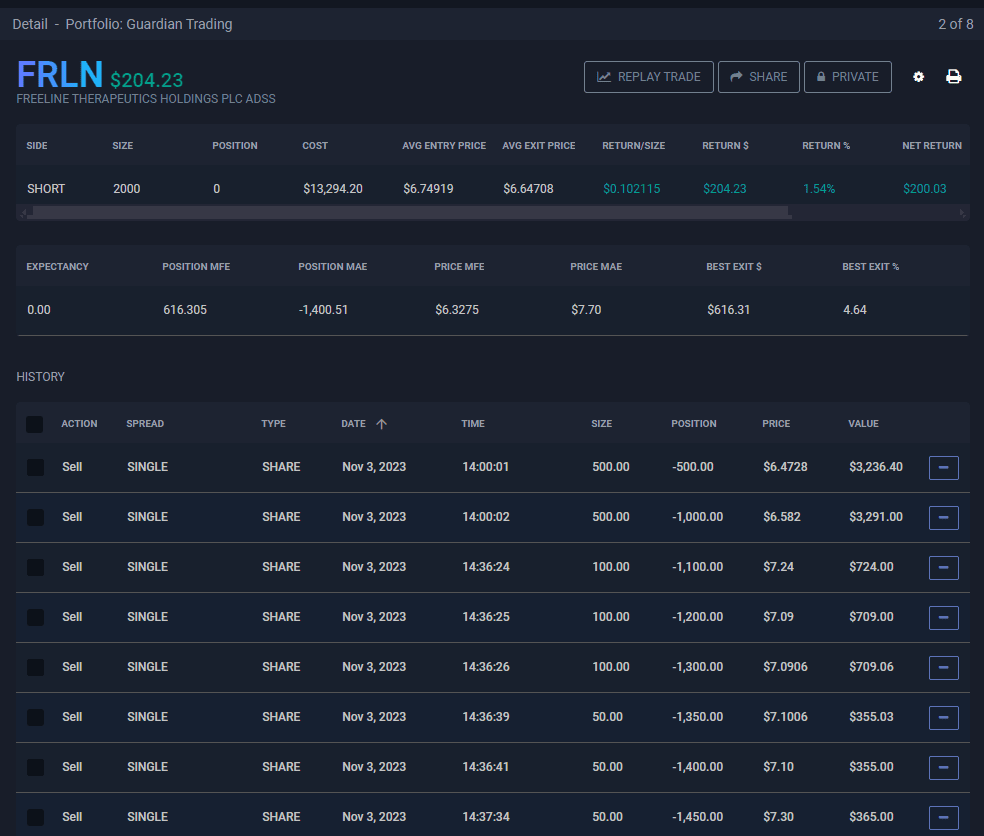Select all rows with History header checkbox

click(x=35, y=424)
